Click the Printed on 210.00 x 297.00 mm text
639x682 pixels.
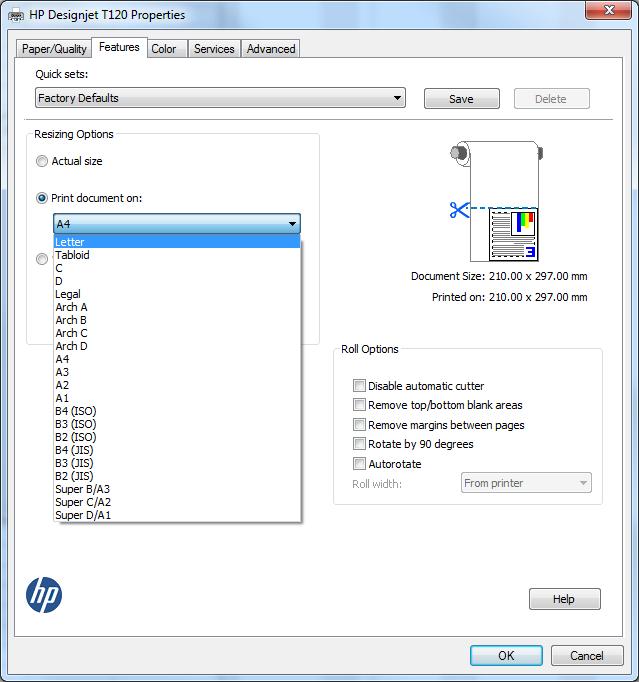tap(509, 297)
